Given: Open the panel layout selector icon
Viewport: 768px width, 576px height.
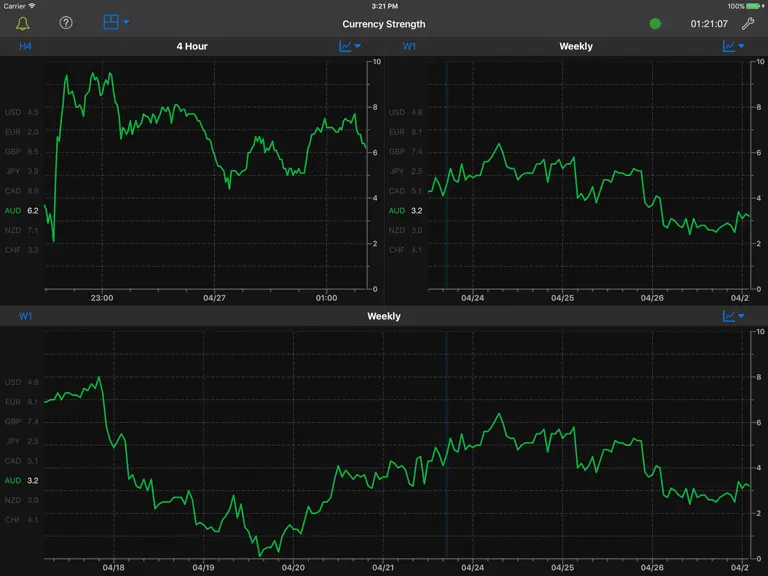Looking at the screenshot, I should click(111, 22).
